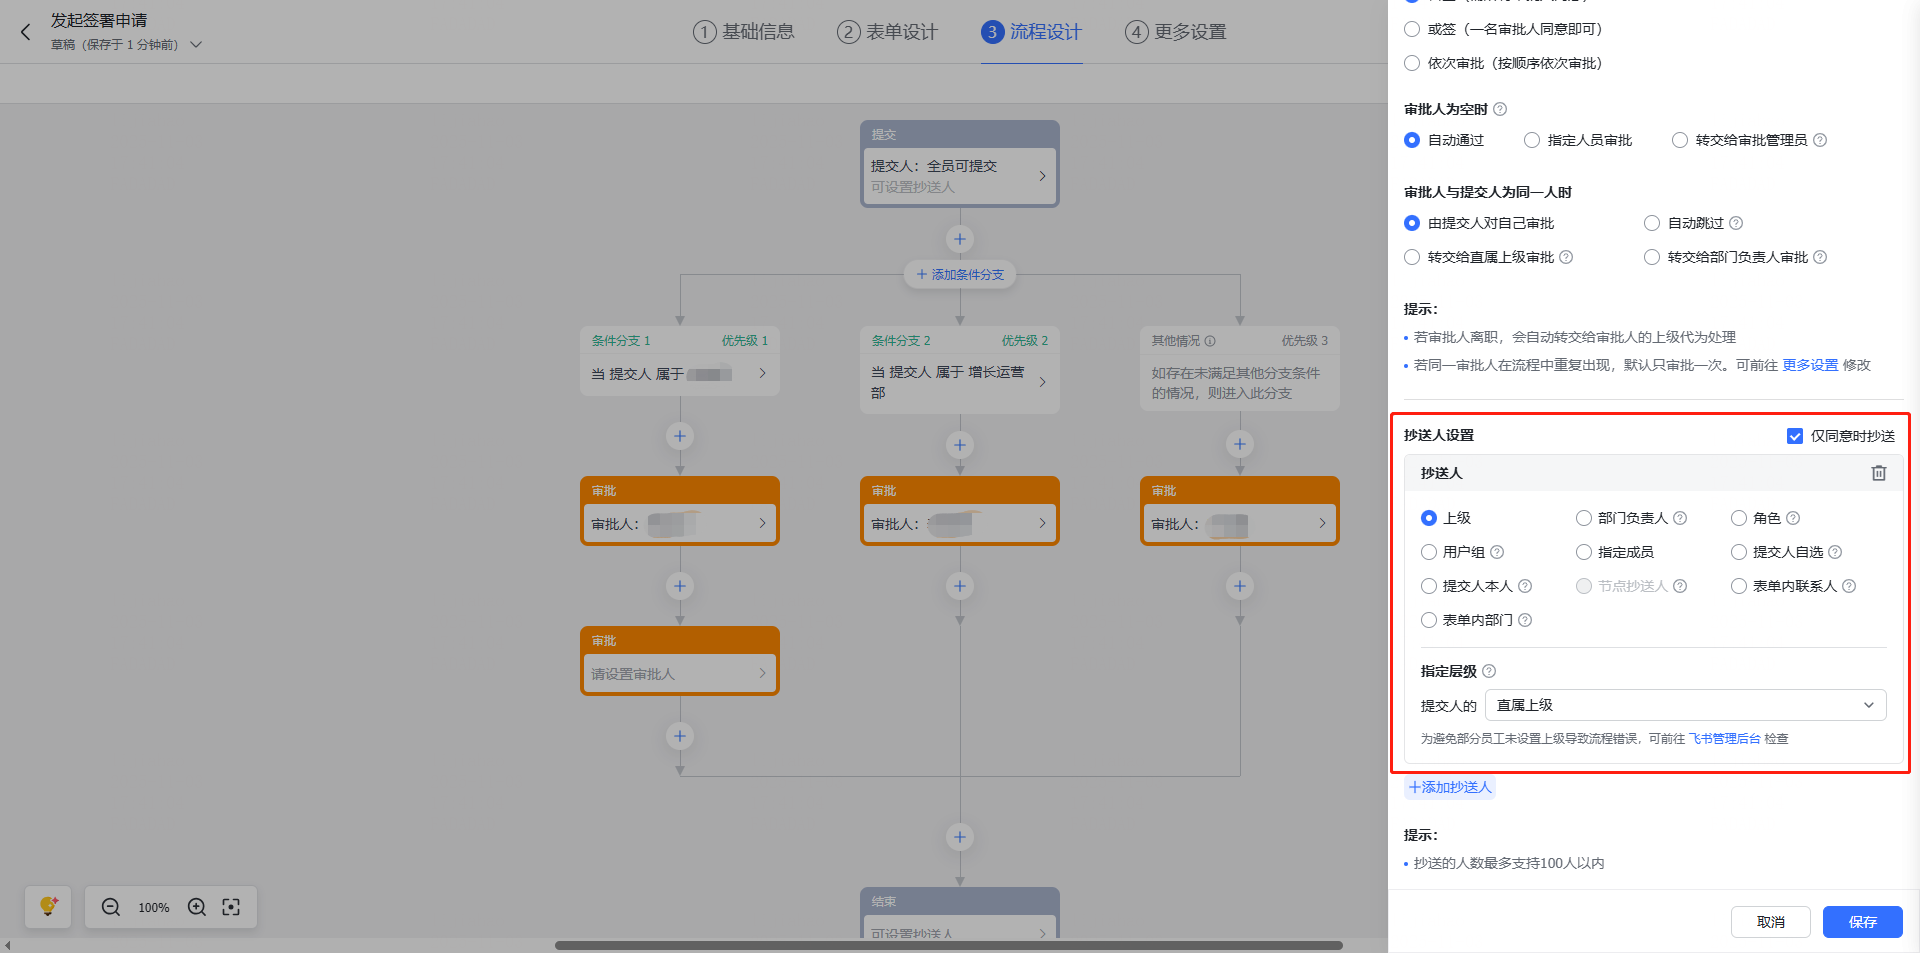The image size is (1920, 953).
Task: Open 条件分支 1 condition settings
Action: 680,374
